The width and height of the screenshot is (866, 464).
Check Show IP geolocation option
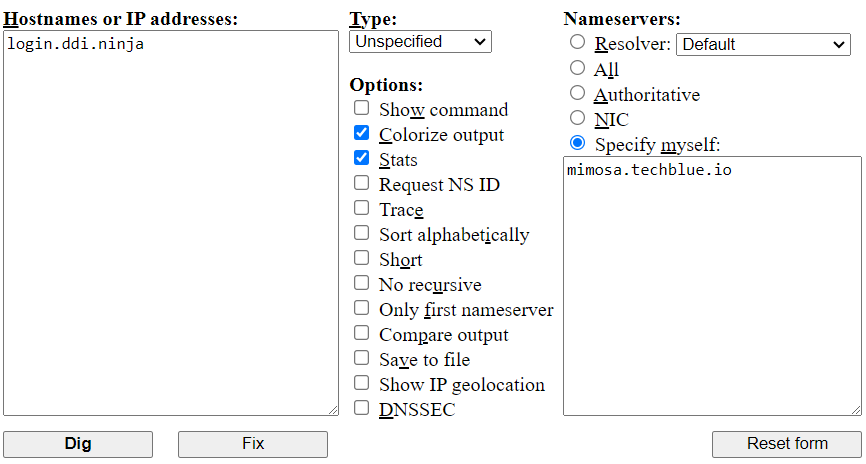point(361,383)
